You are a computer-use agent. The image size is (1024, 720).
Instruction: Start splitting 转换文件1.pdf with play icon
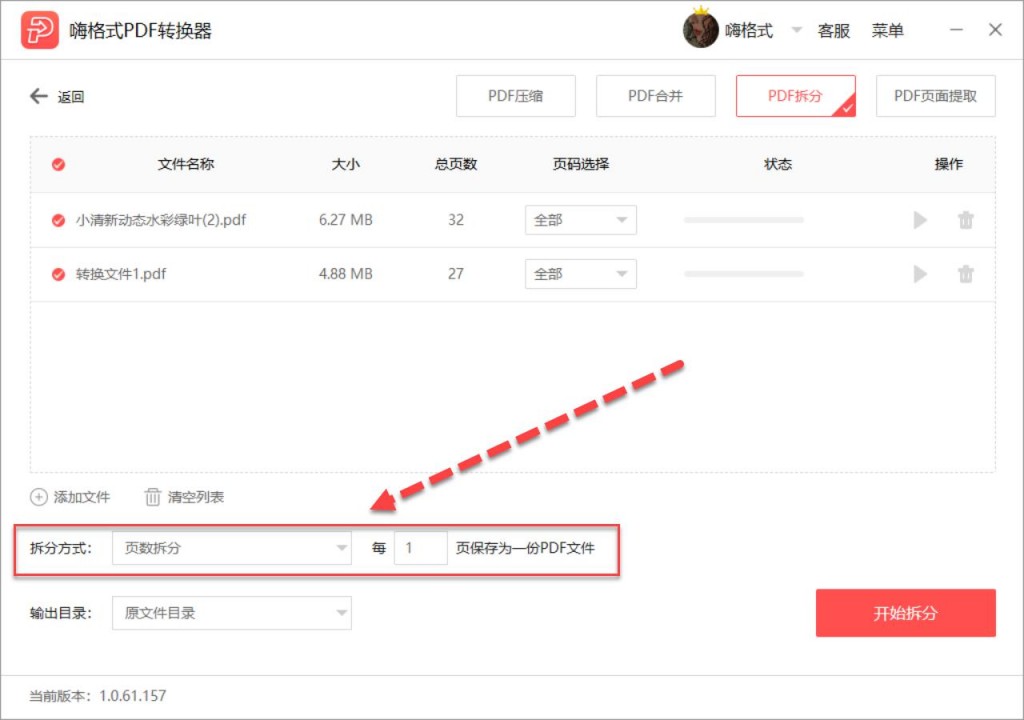[920, 274]
